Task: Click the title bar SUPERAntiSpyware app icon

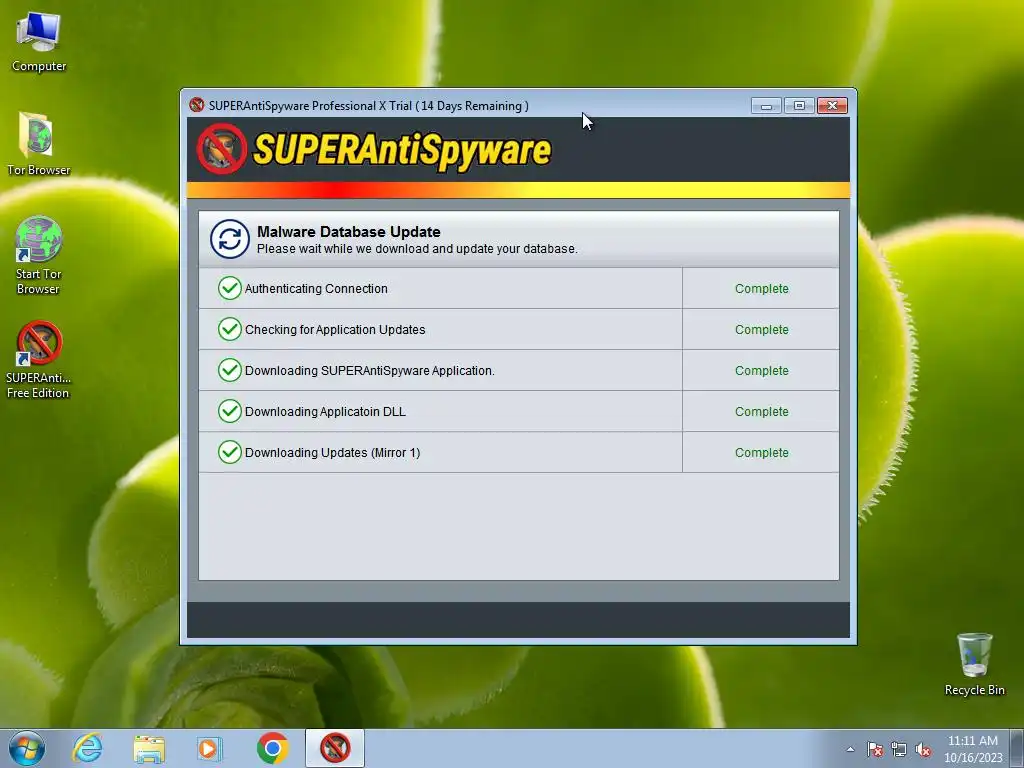Action: tap(197, 105)
